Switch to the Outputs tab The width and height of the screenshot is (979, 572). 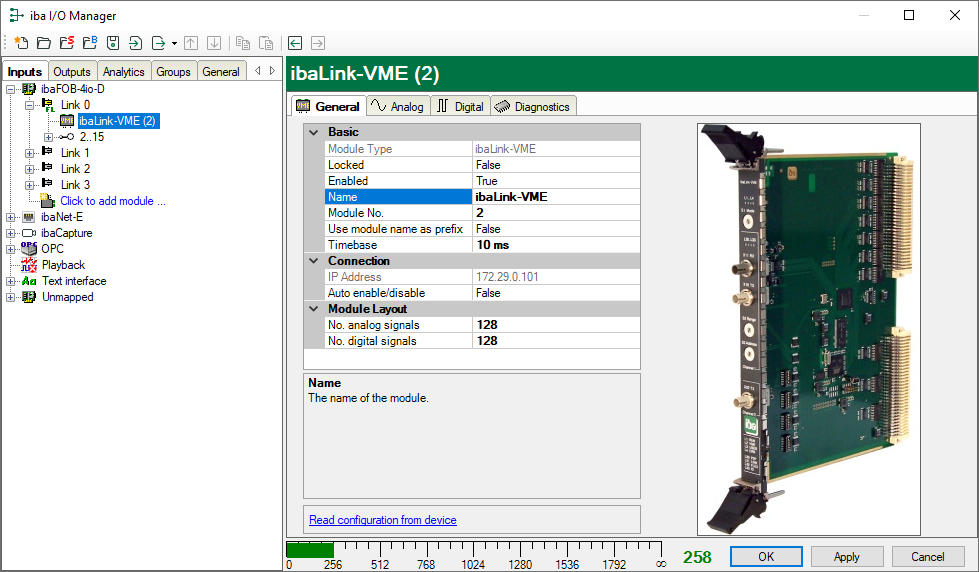coord(72,71)
